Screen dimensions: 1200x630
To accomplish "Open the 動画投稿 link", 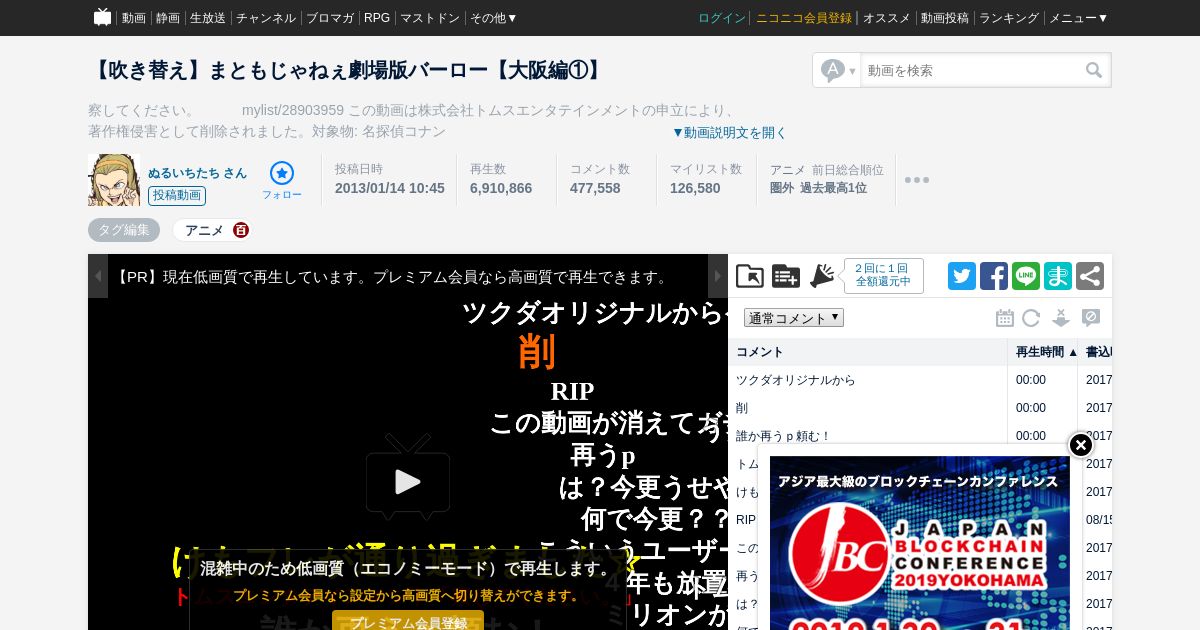I will coord(945,18).
